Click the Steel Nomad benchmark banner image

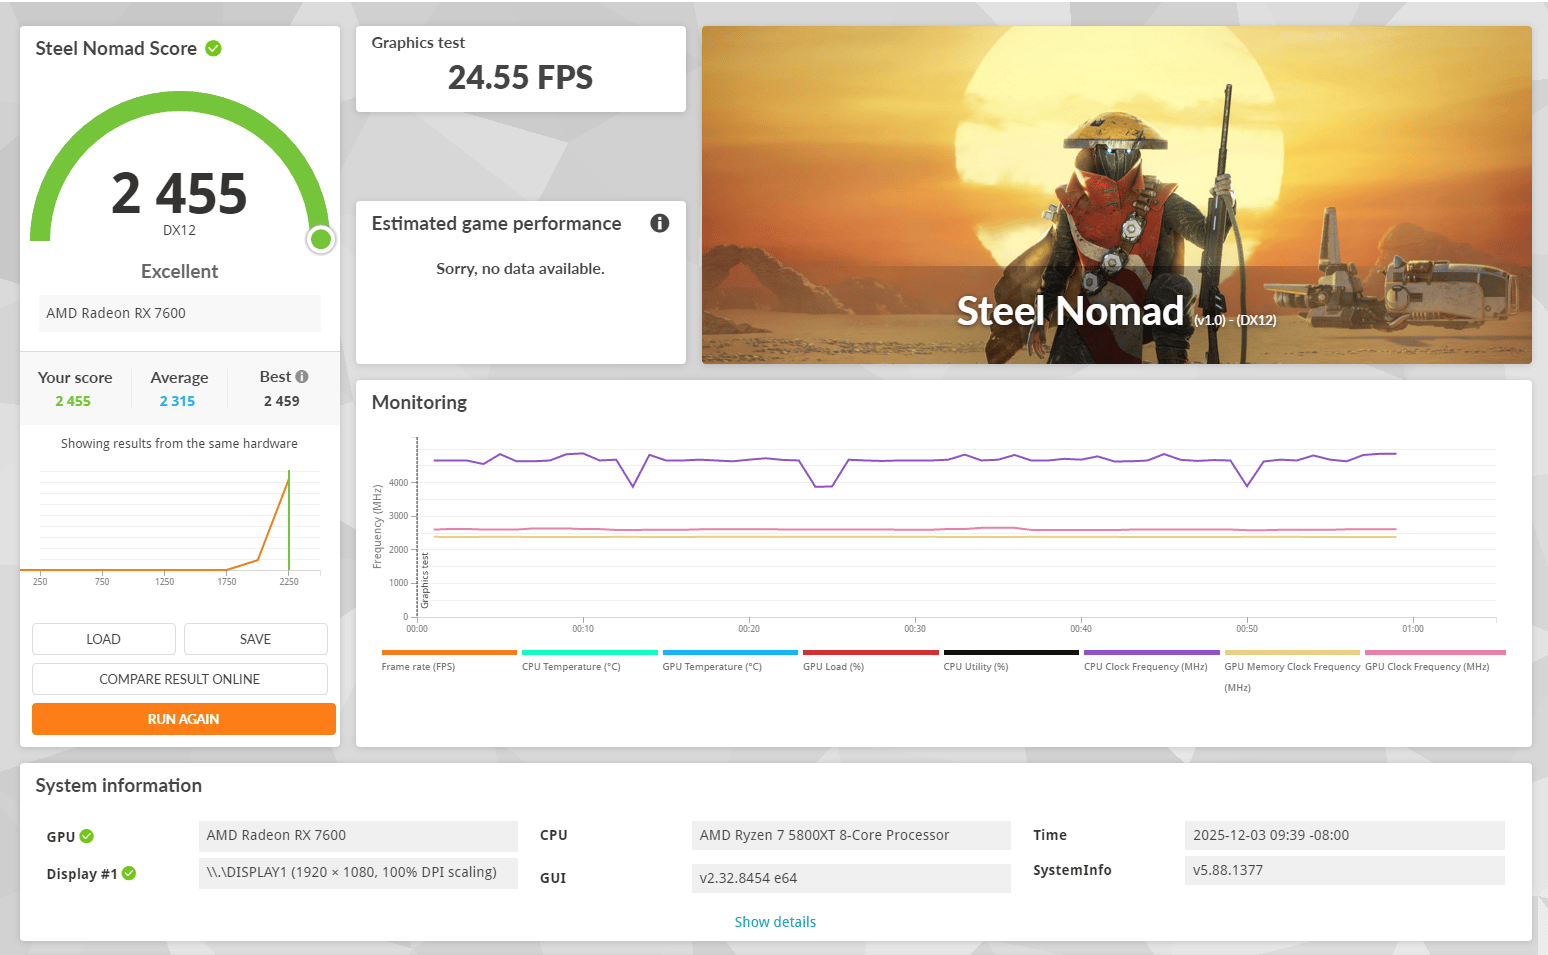[x=1116, y=195]
